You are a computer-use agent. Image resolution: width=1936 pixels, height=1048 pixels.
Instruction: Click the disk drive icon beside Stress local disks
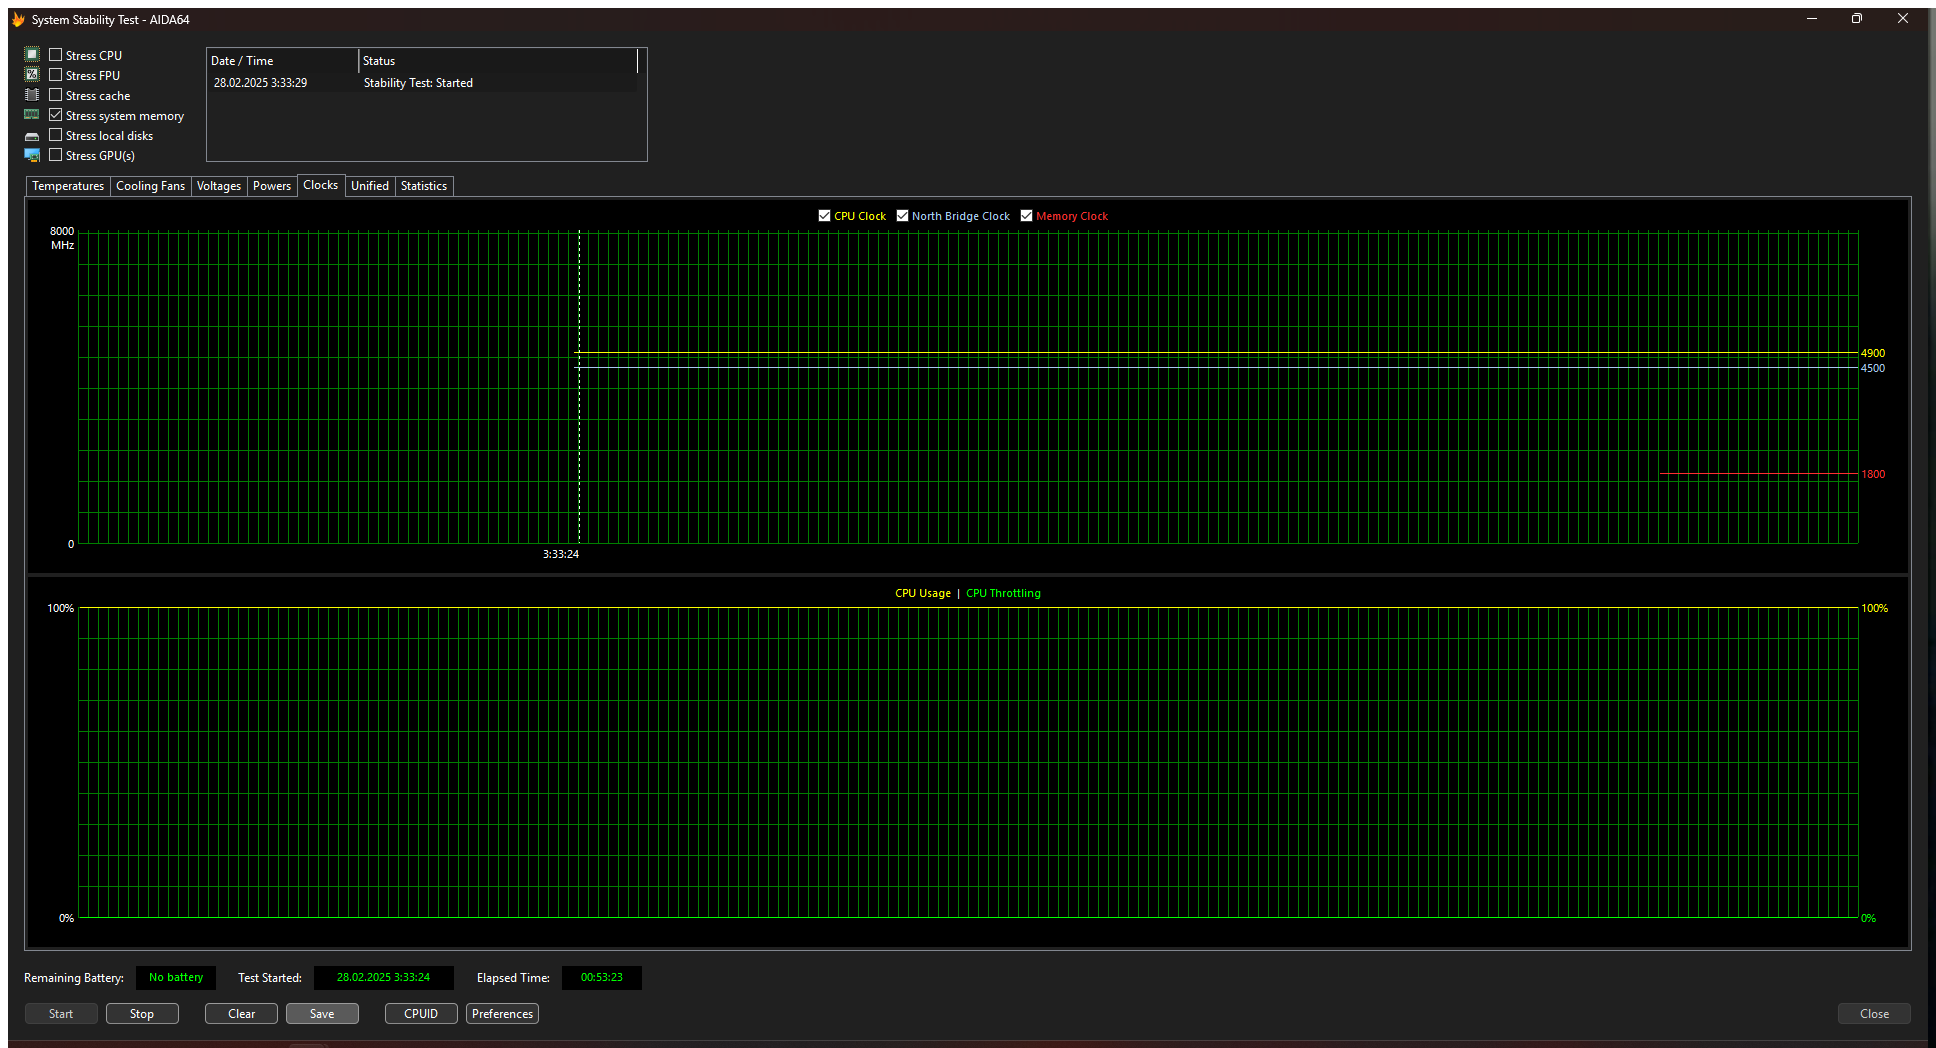pyautogui.click(x=32, y=136)
